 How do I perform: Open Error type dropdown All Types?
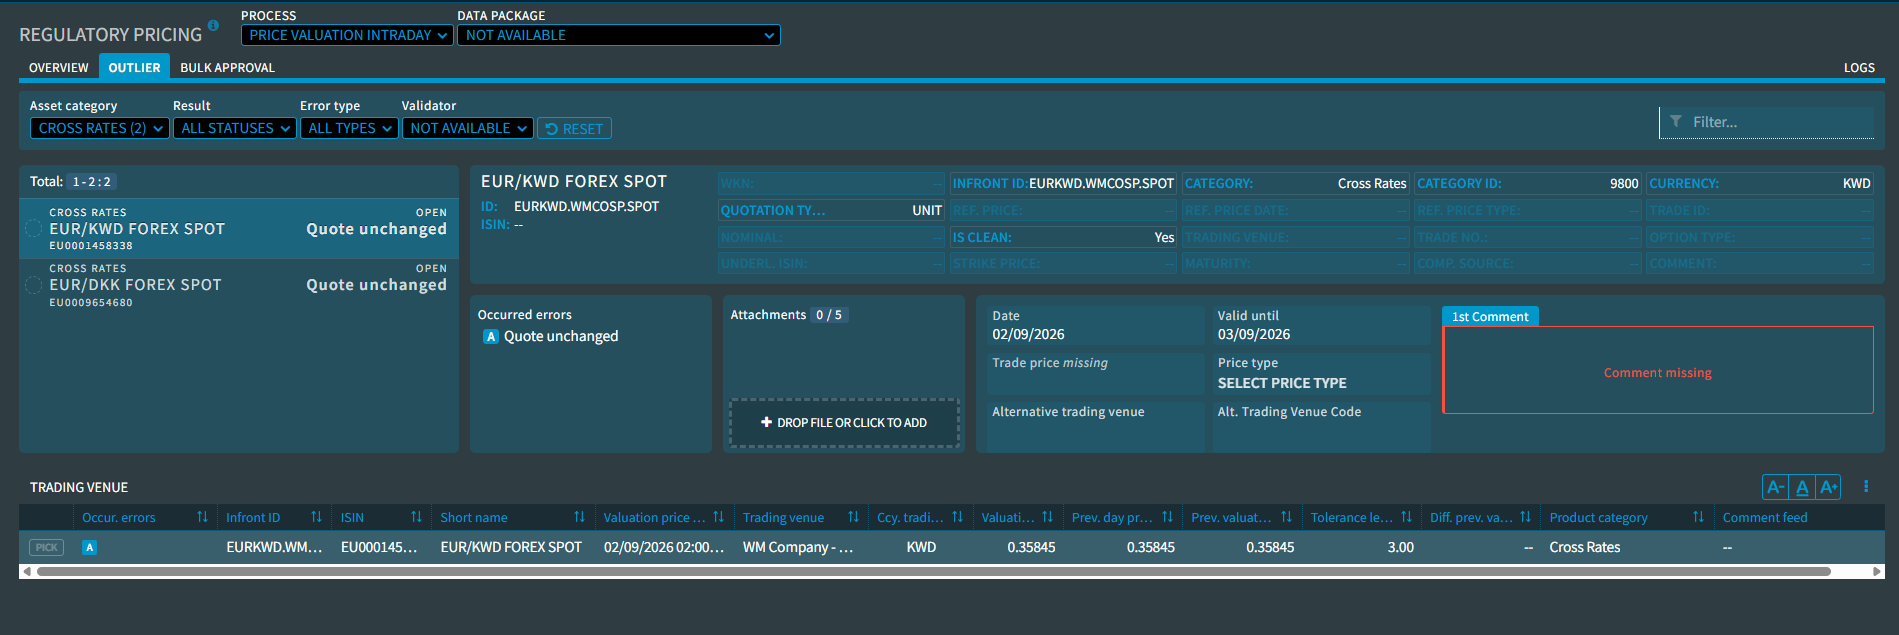(349, 128)
